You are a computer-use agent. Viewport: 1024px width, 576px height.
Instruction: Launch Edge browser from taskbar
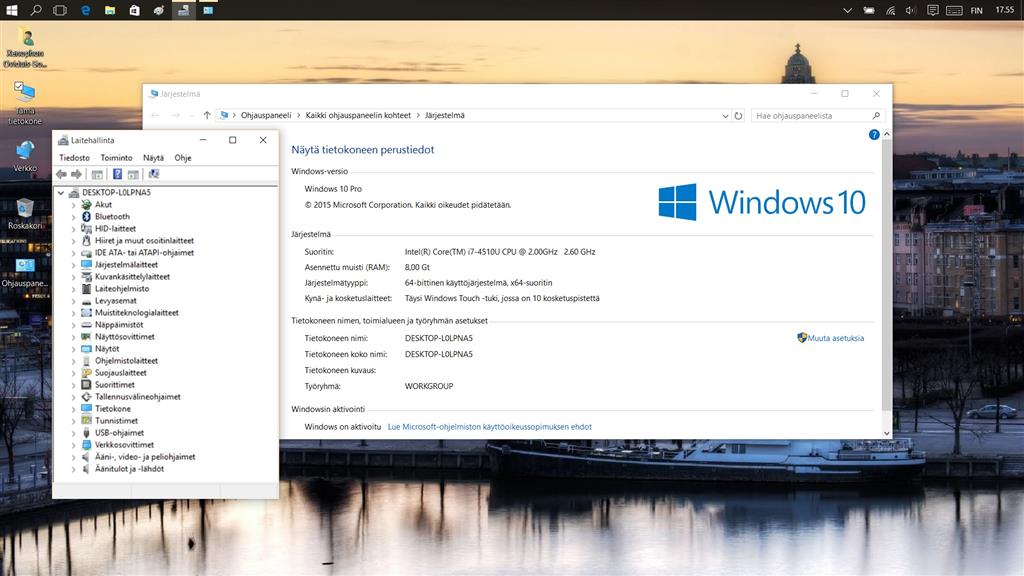coord(85,10)
